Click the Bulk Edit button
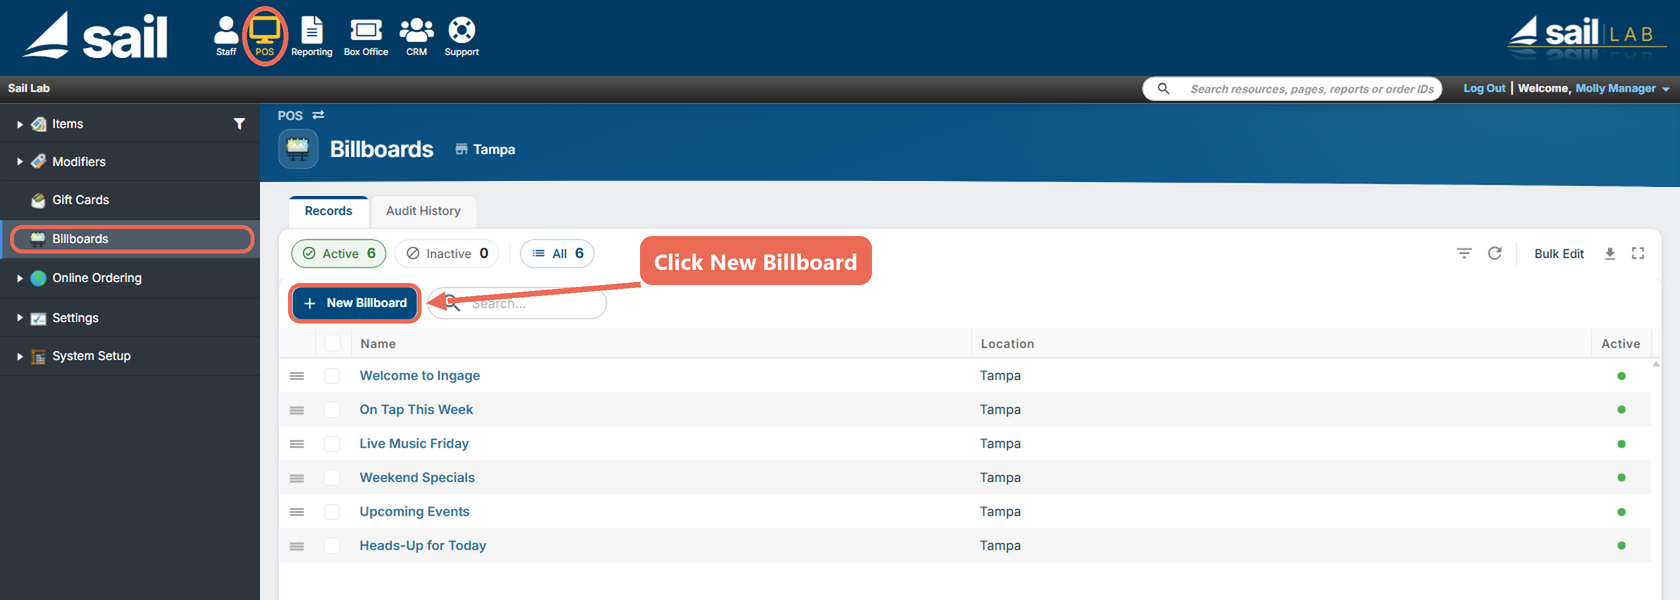 pos(1559,254)
